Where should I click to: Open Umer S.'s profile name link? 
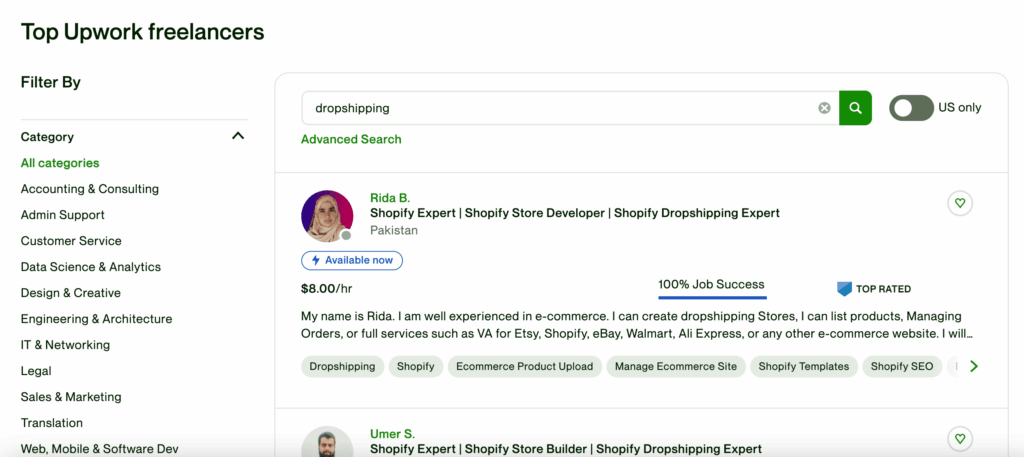point(392,433)
